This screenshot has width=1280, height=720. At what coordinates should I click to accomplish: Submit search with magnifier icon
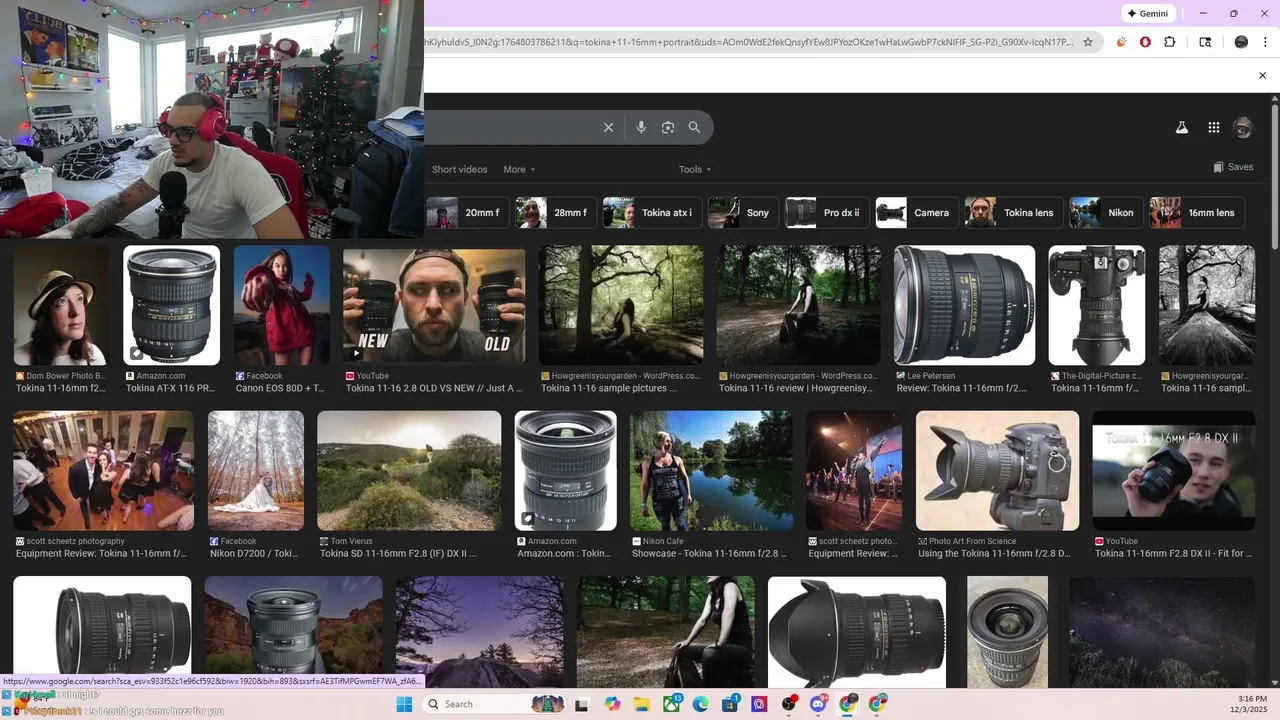[x=694, y=127]
